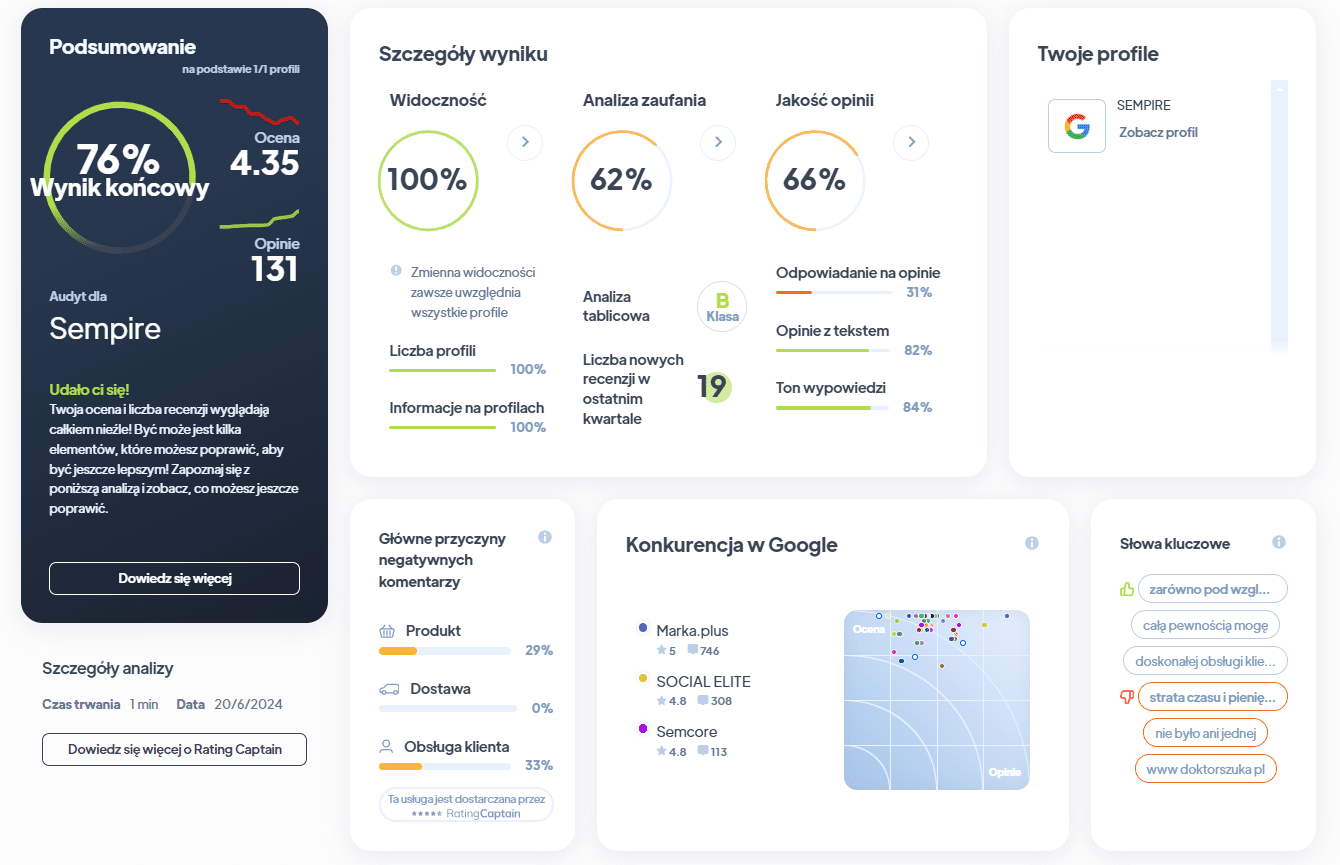Click the red Ocena trend sparkline
The image size is (1340, 865).
[x=259, y=110]
